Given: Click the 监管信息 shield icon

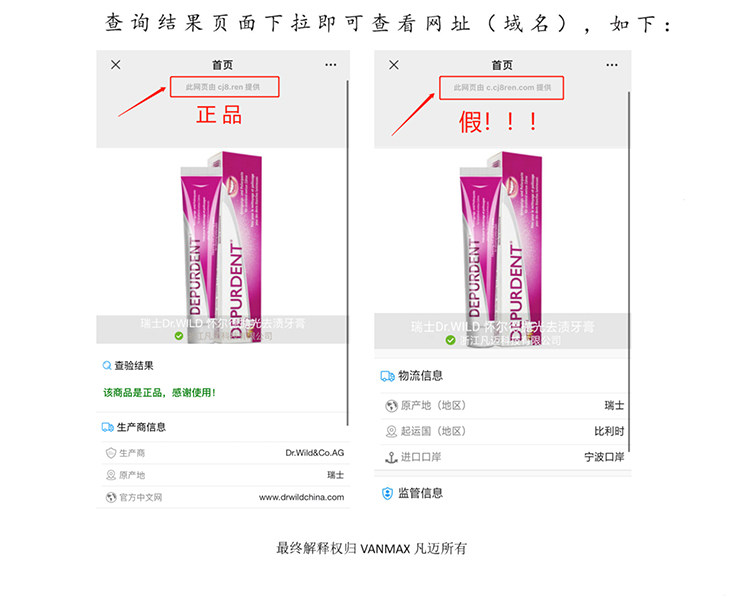Looking at the screenshot, I should click(x=387, y=493).
